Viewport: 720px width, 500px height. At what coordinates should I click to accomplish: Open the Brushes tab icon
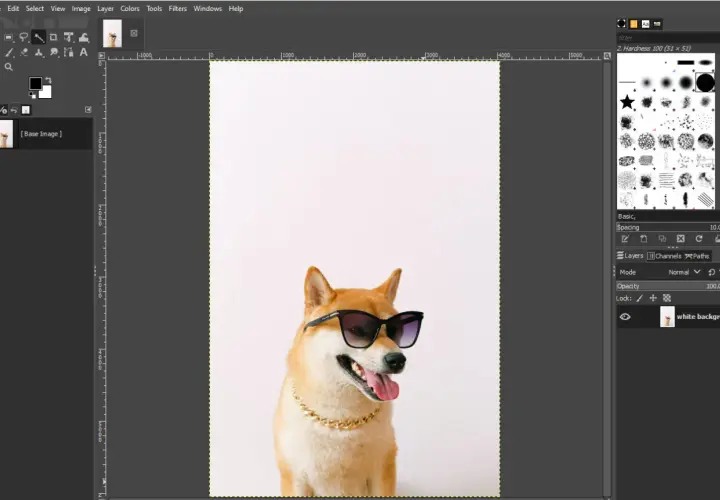click(x=621, y=23)
